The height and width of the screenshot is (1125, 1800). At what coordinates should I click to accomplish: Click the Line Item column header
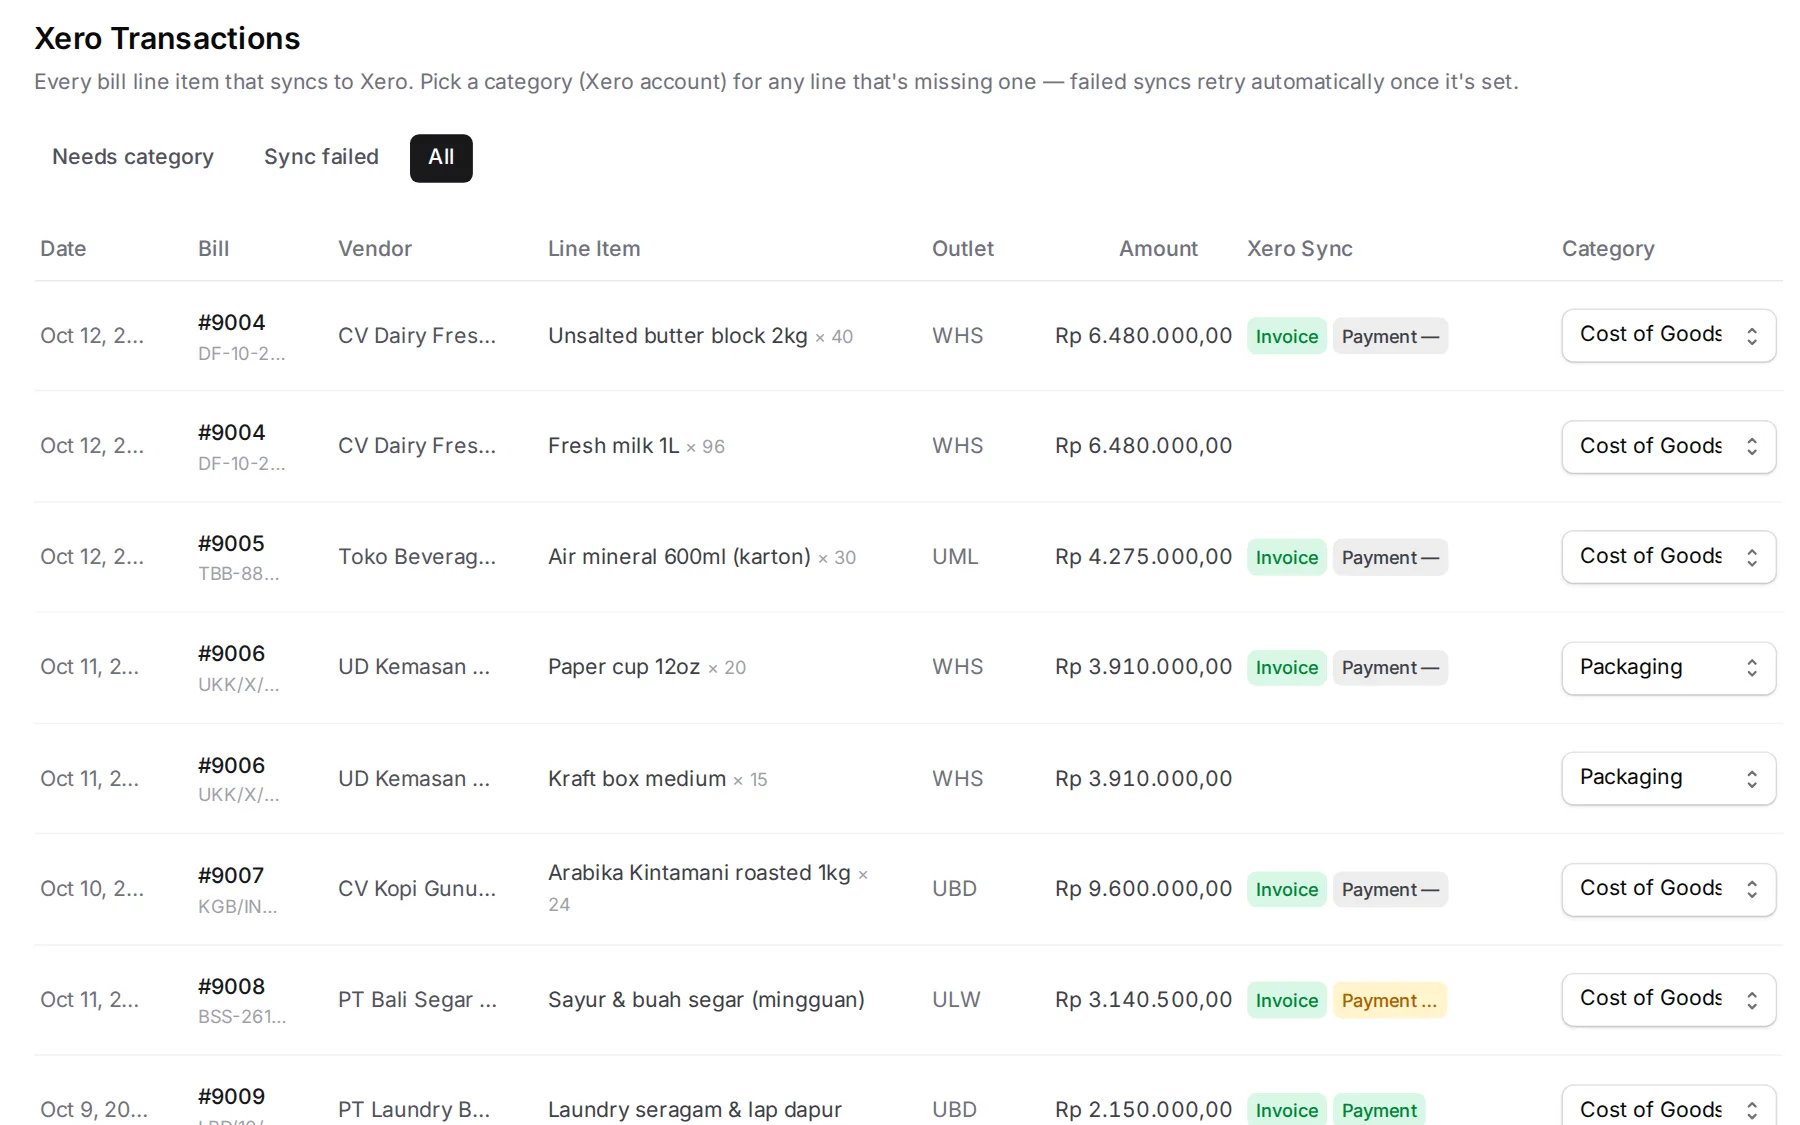(594, 249)
